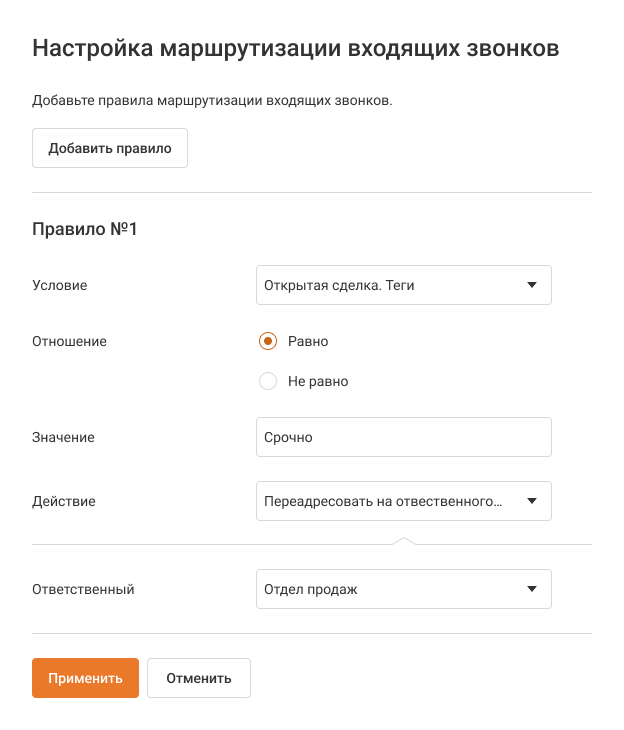
Task: Focus the "Значение" input containing "Срочно"
Action: [x=403, y=437]
